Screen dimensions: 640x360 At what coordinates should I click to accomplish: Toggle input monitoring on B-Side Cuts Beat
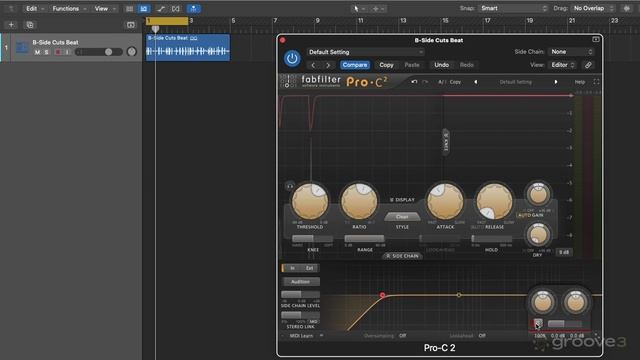click(x=67, y=52)
